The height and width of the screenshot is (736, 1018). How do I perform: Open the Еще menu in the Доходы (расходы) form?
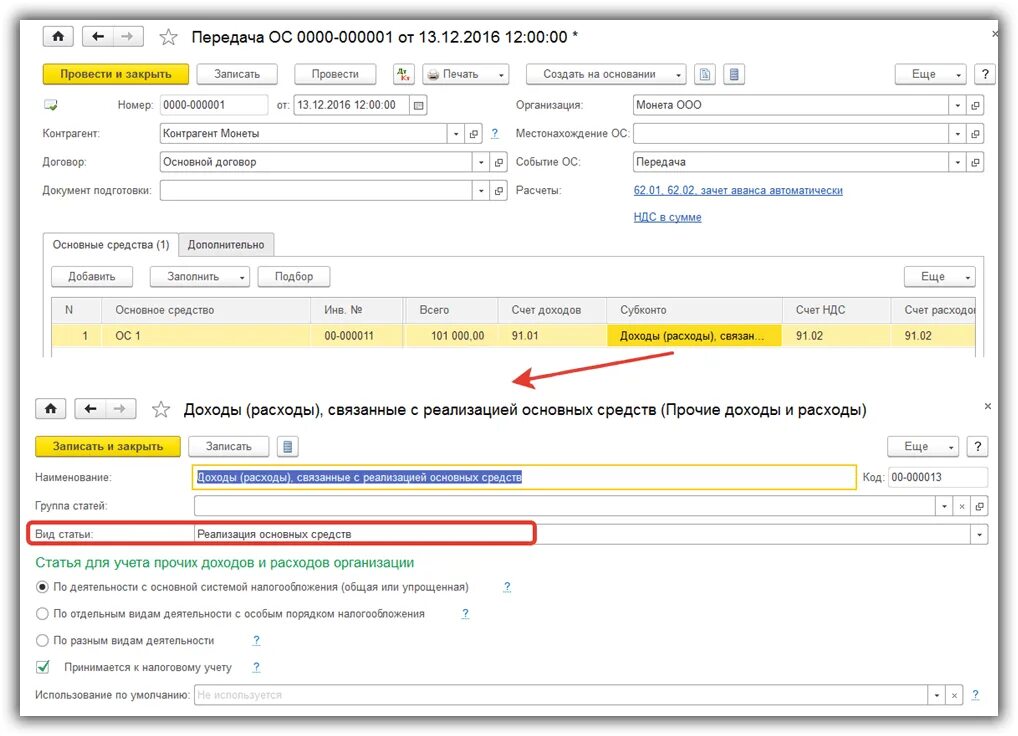coord(923,447)
